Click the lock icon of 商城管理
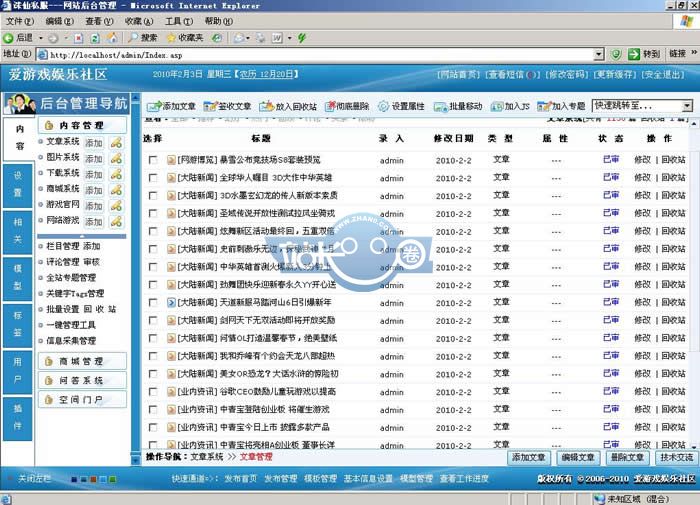Image resolution: width=700 pixels, height=505 pixels. [x=49, y=361]
